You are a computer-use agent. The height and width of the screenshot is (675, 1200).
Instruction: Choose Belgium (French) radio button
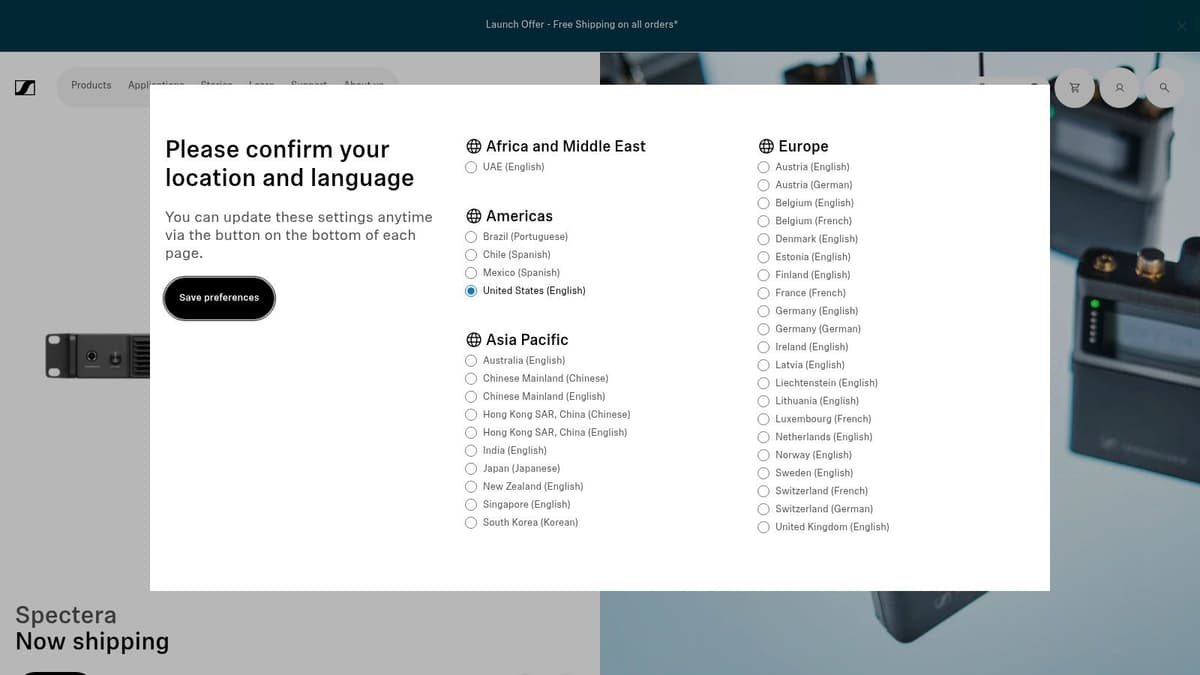pos(764,221)
